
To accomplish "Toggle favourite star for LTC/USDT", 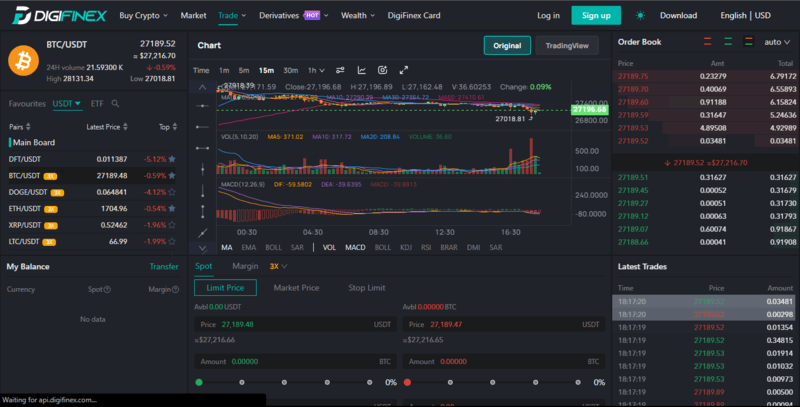I will click(x=172, y=241).
